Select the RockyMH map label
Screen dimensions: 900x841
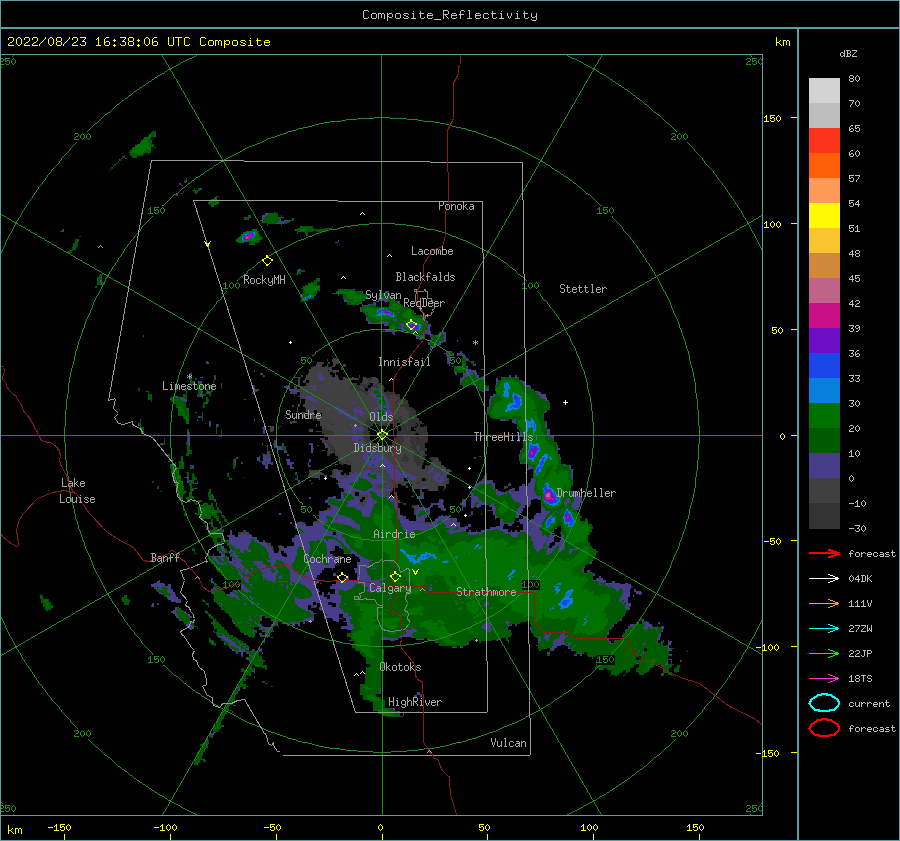pos(264,280)
